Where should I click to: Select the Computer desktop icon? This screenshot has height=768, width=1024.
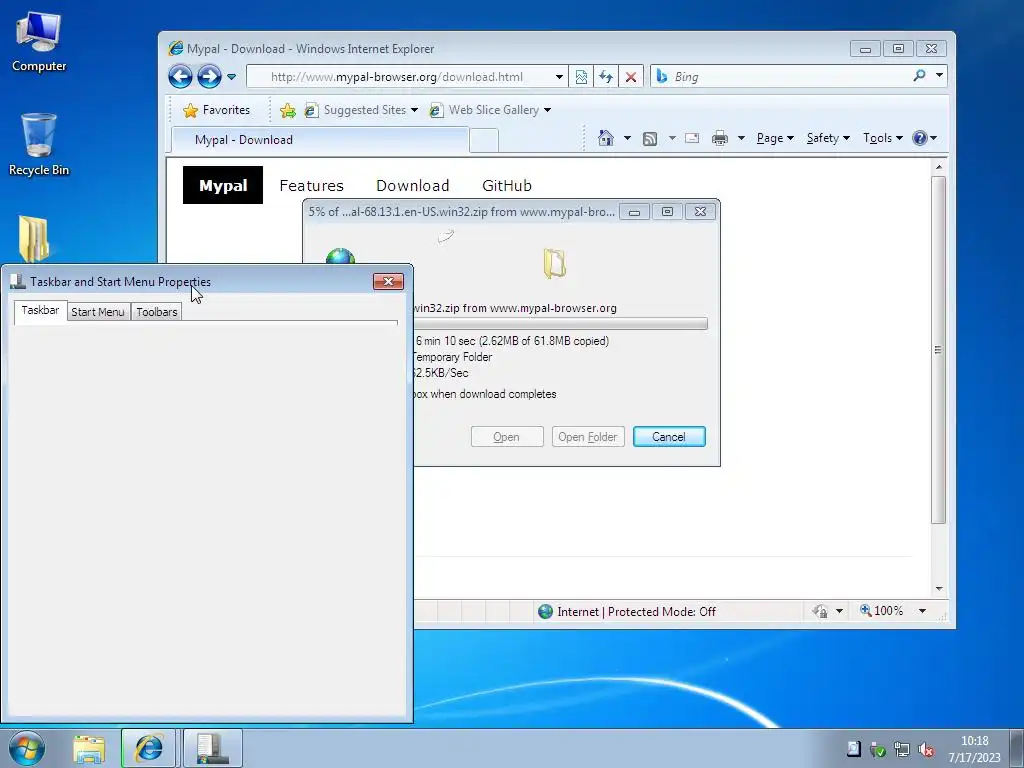pos(39,42)
